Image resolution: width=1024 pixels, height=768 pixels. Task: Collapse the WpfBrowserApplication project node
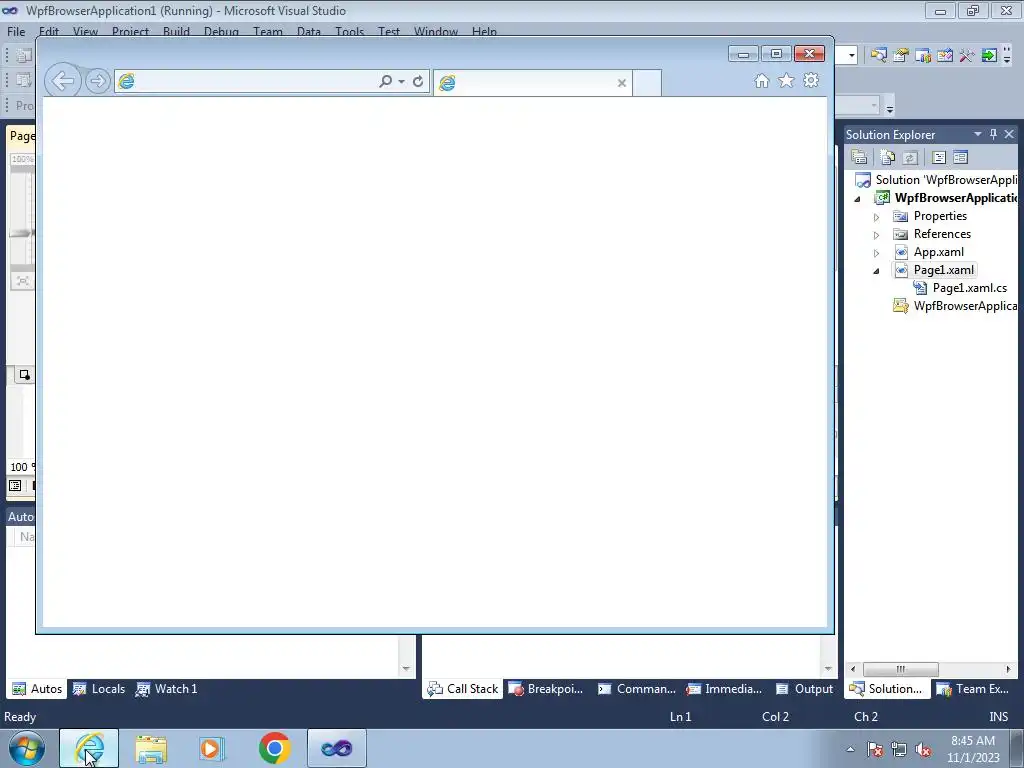click(x=857, y=199)
